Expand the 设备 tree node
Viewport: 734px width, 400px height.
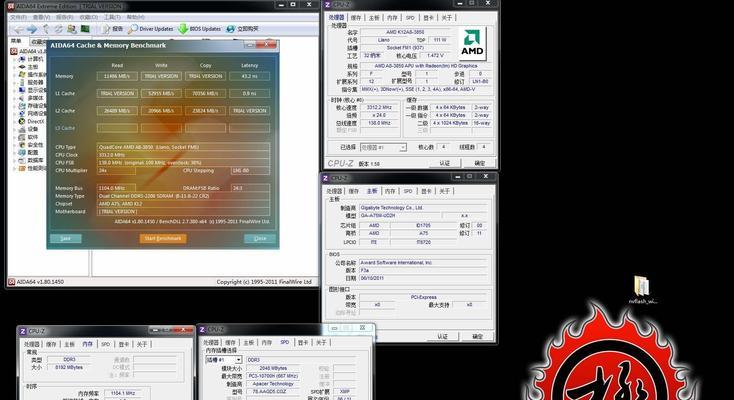tap(15, 129)
